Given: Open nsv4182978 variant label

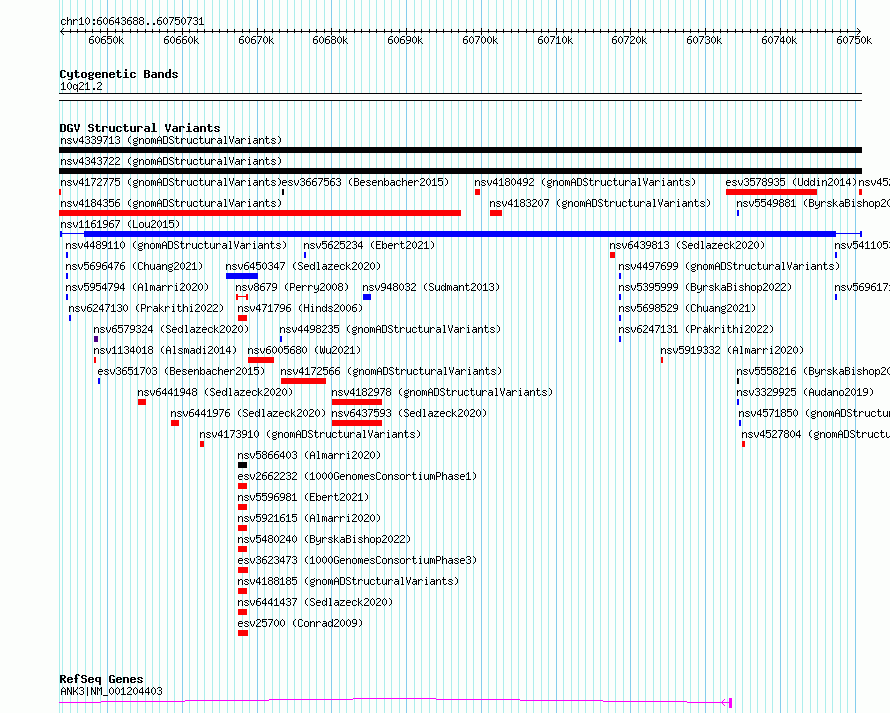Looking at the screenshot, I should pos(442,392).
